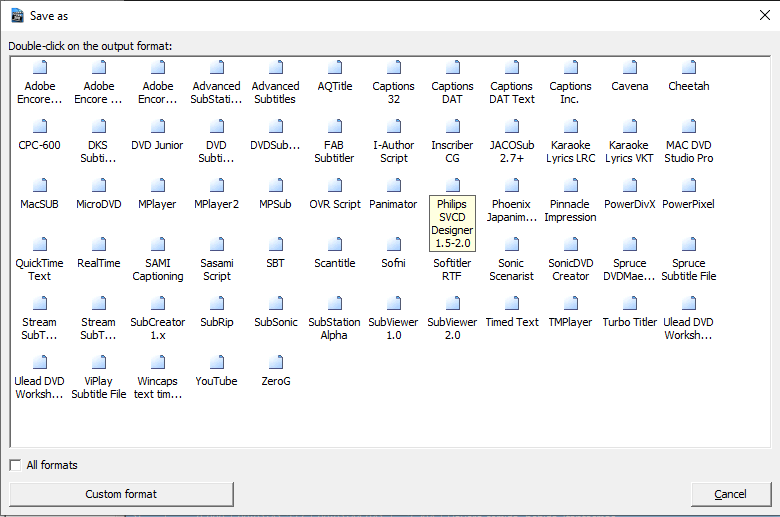Pick SonicDVD Creator format
Image resolution: width=780 pixels, height=517 pixels.
pos(571,260)
